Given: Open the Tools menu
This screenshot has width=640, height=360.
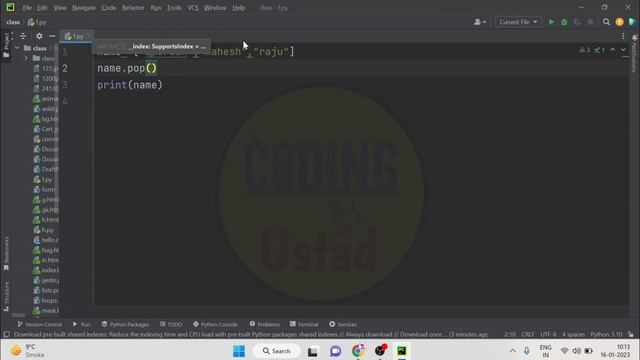Looking at the screenshot, I should click(174, 8).
